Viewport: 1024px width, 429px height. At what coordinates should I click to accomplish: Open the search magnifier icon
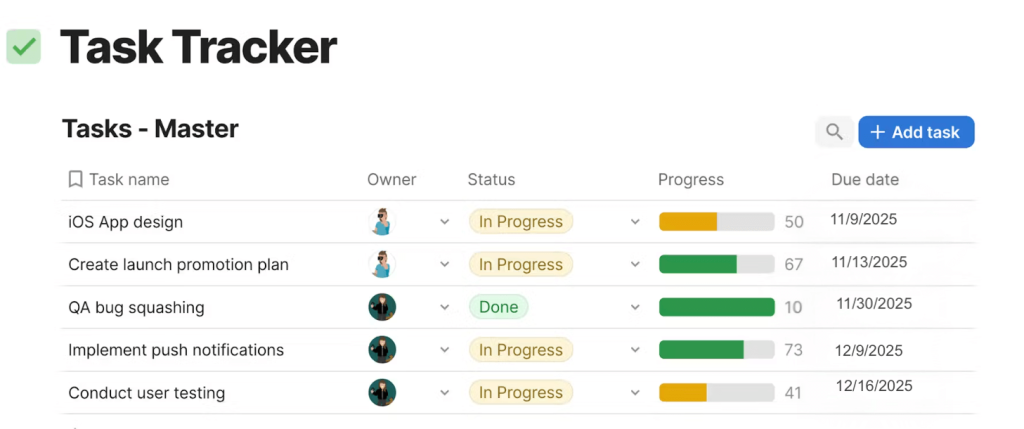(834, 132)
